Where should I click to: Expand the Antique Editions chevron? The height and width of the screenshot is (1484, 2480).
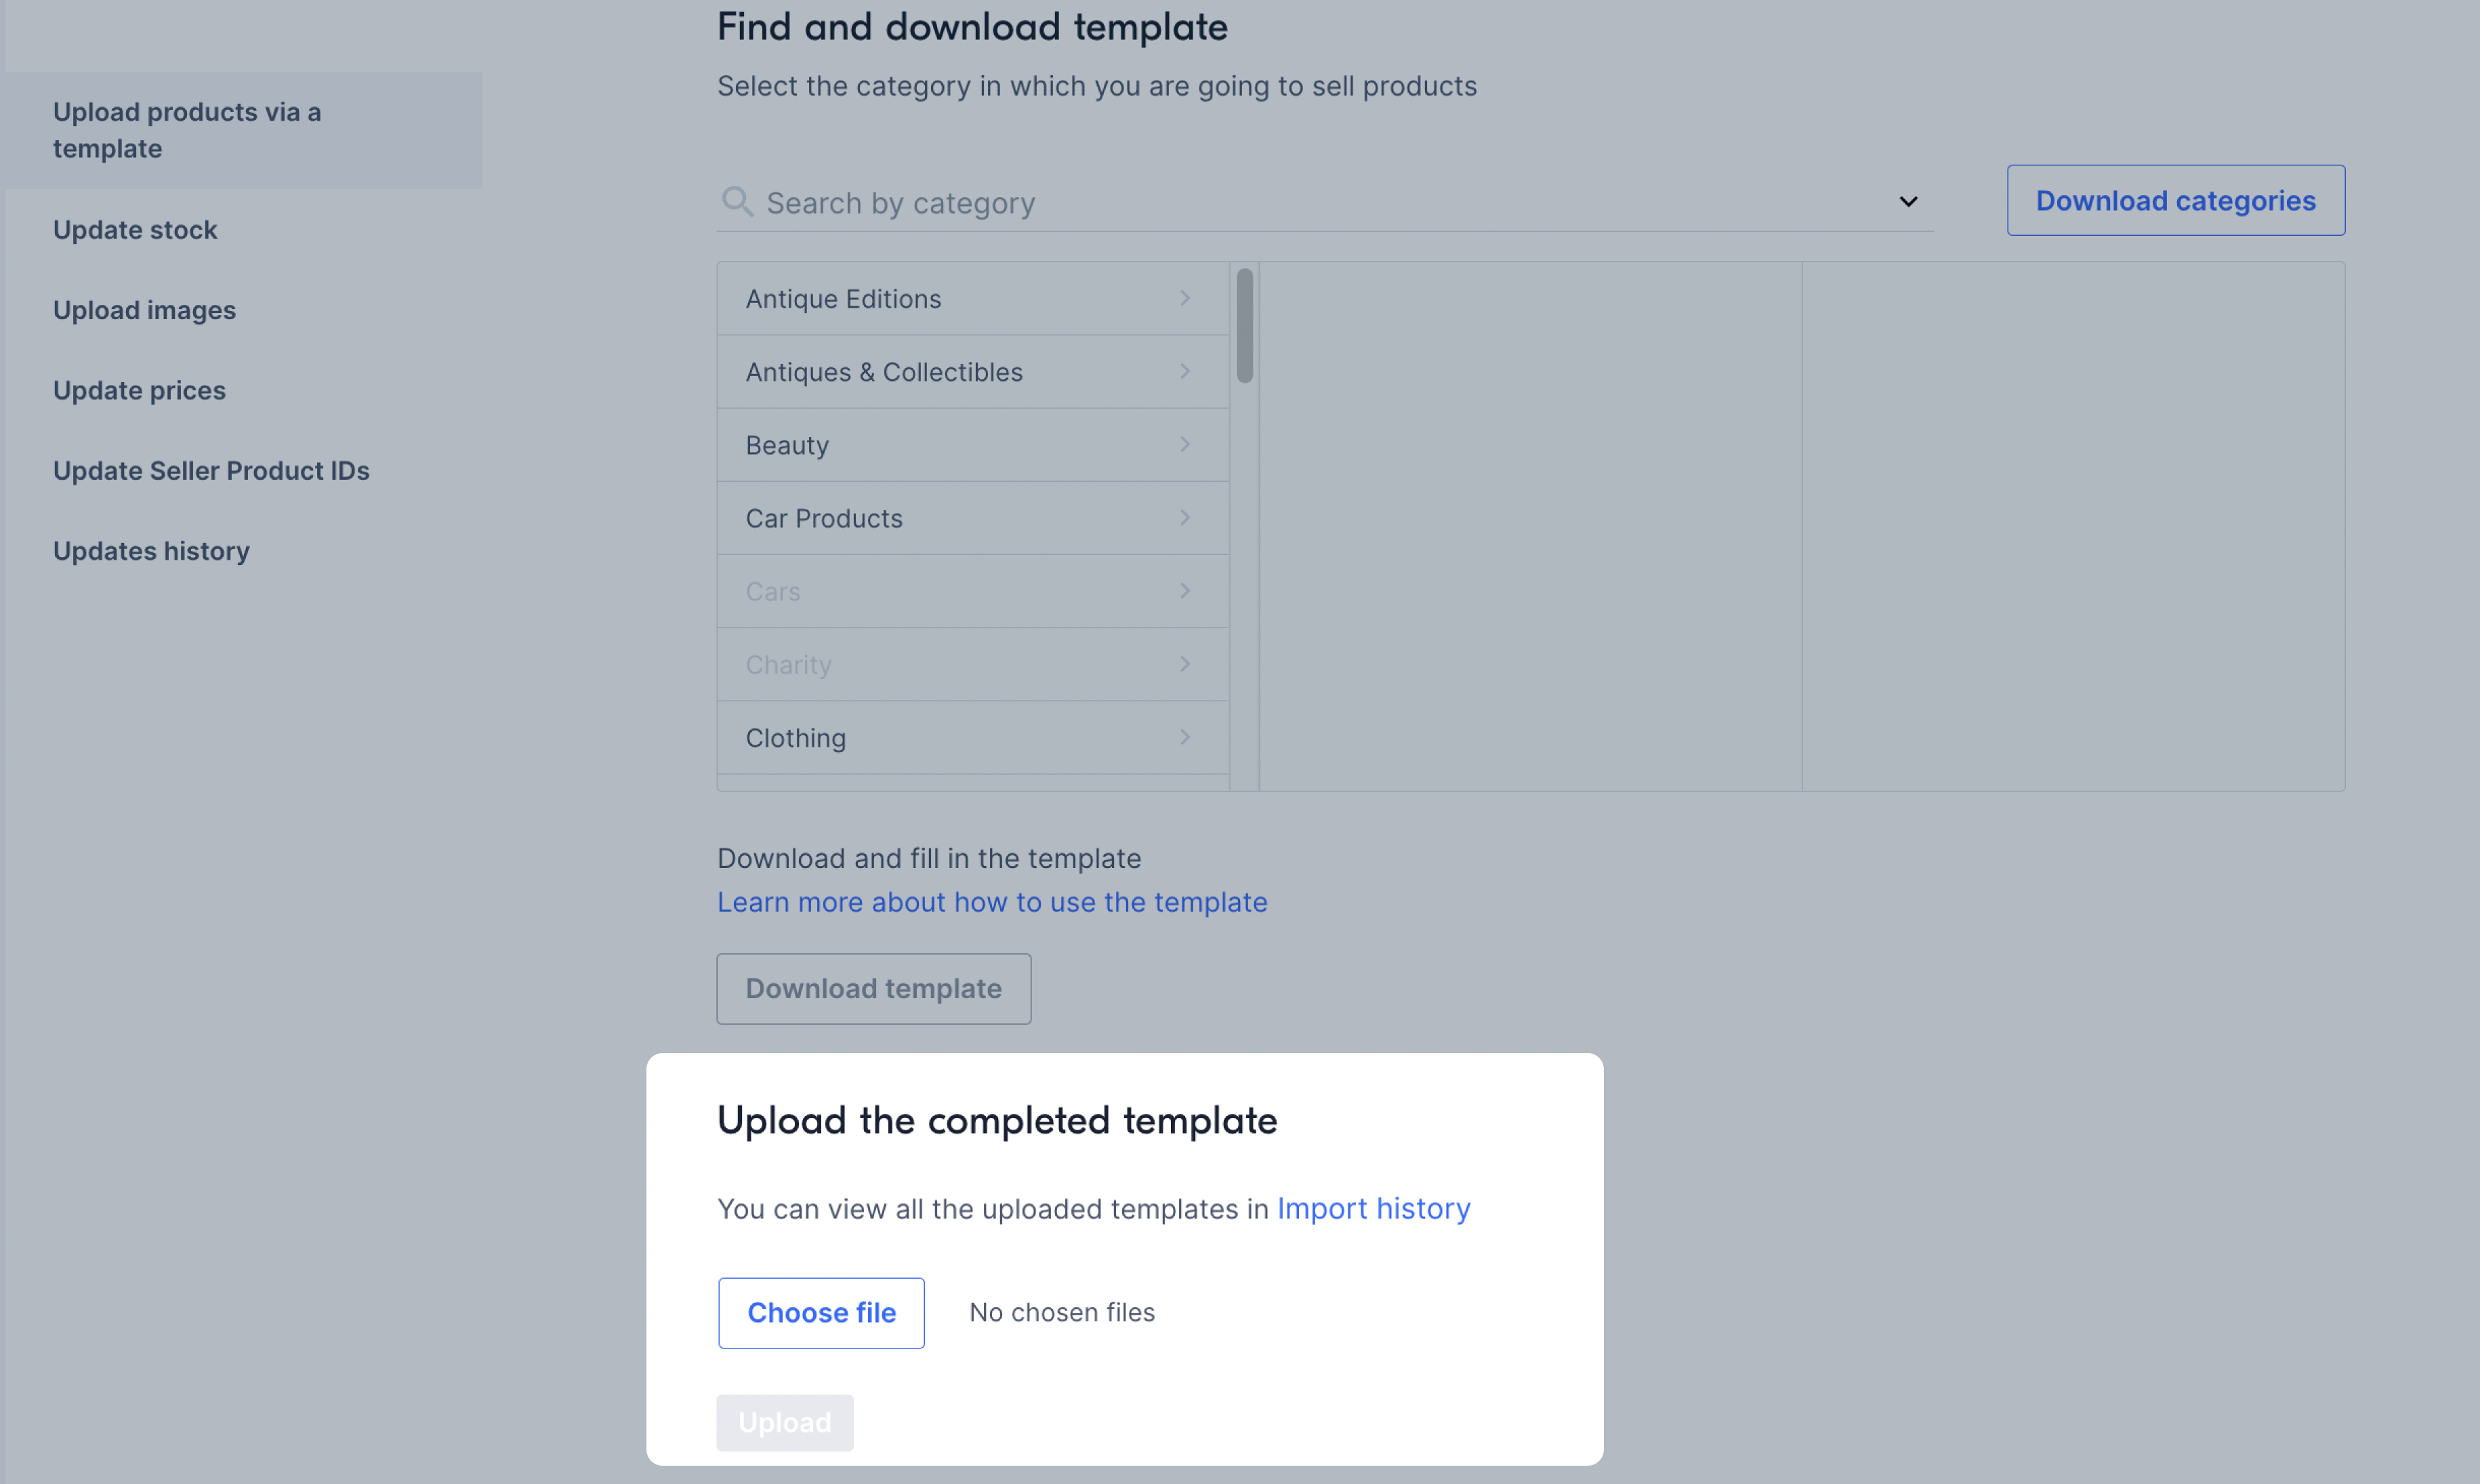pyautogui.click(x=1185, y=298)
